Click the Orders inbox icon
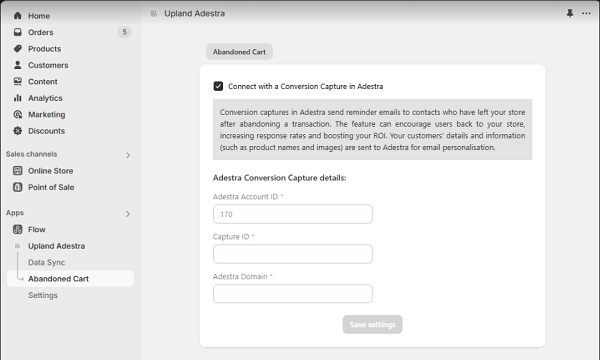This screenshot has width=600, height=360. pos(18,32)
